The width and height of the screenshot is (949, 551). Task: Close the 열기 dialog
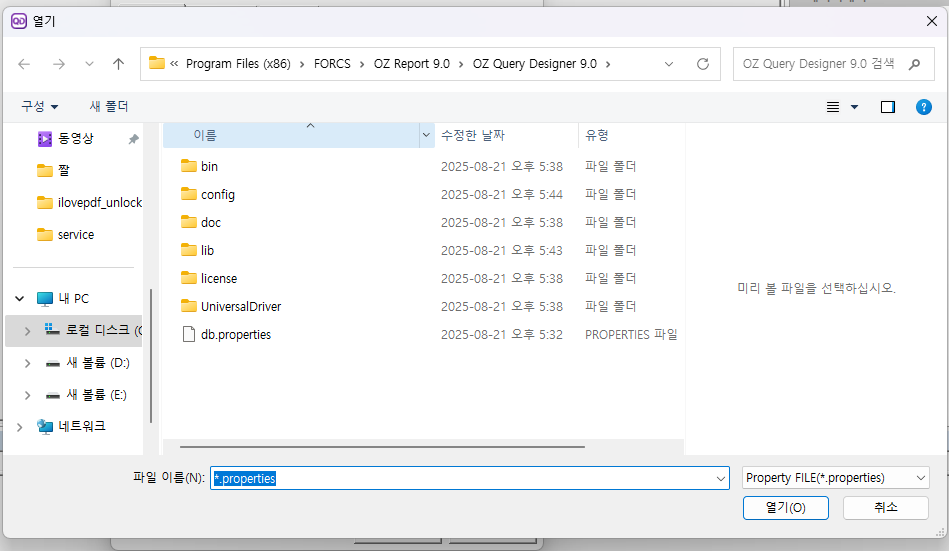click(931, 21)
